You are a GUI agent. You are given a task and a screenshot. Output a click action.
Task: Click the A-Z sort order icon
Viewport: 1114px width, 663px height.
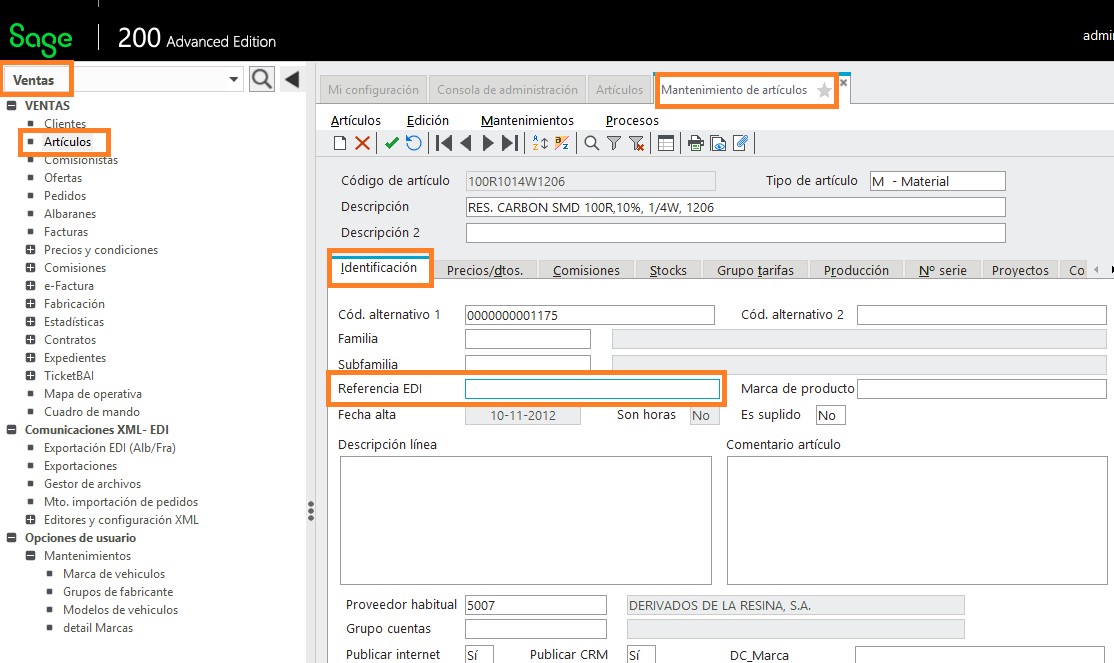540,144
